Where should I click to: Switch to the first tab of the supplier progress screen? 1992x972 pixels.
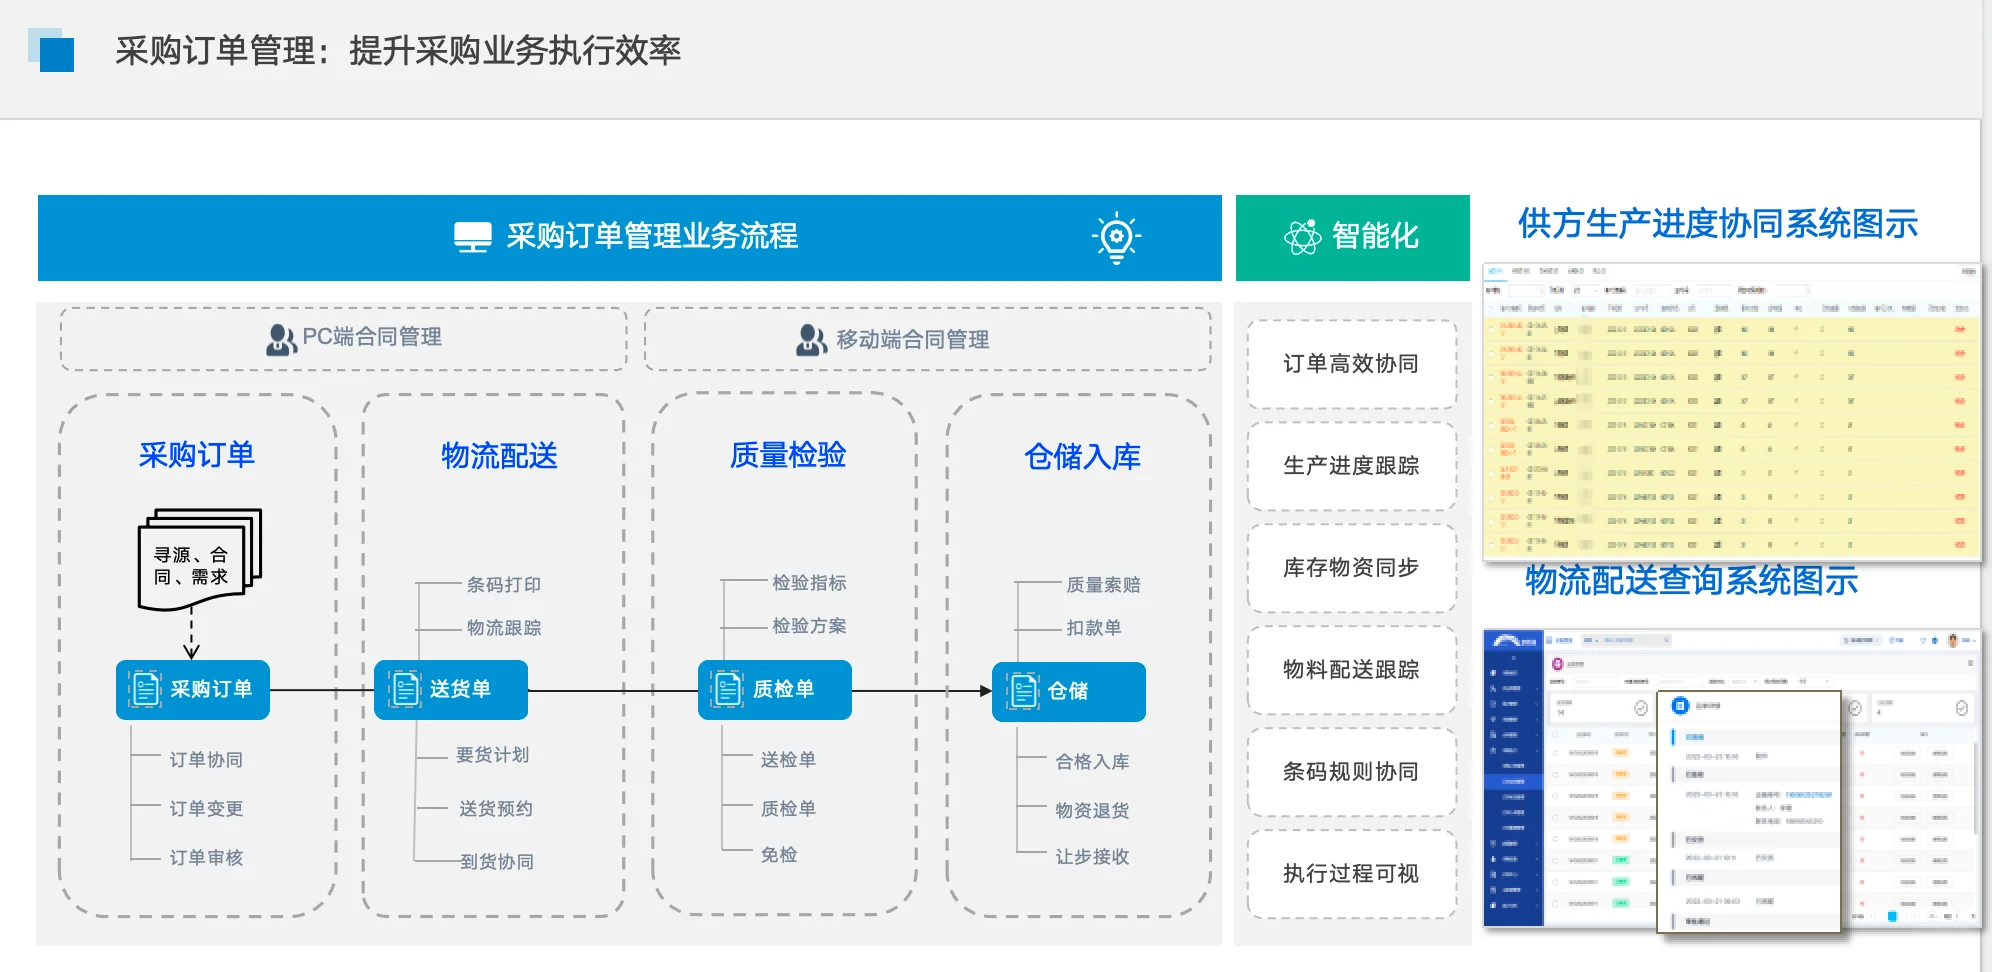coord(1494,271)
